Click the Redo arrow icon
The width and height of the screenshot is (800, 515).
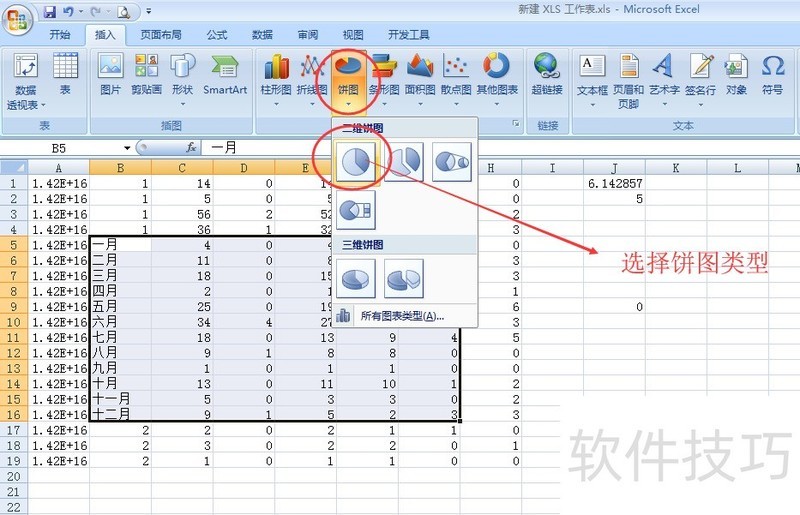(x=95, y=11)
